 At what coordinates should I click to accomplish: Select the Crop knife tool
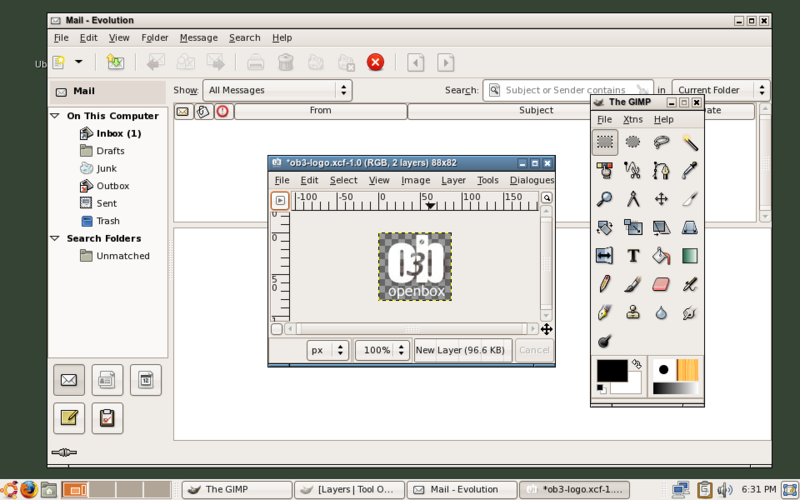click(x=690, y=198)
